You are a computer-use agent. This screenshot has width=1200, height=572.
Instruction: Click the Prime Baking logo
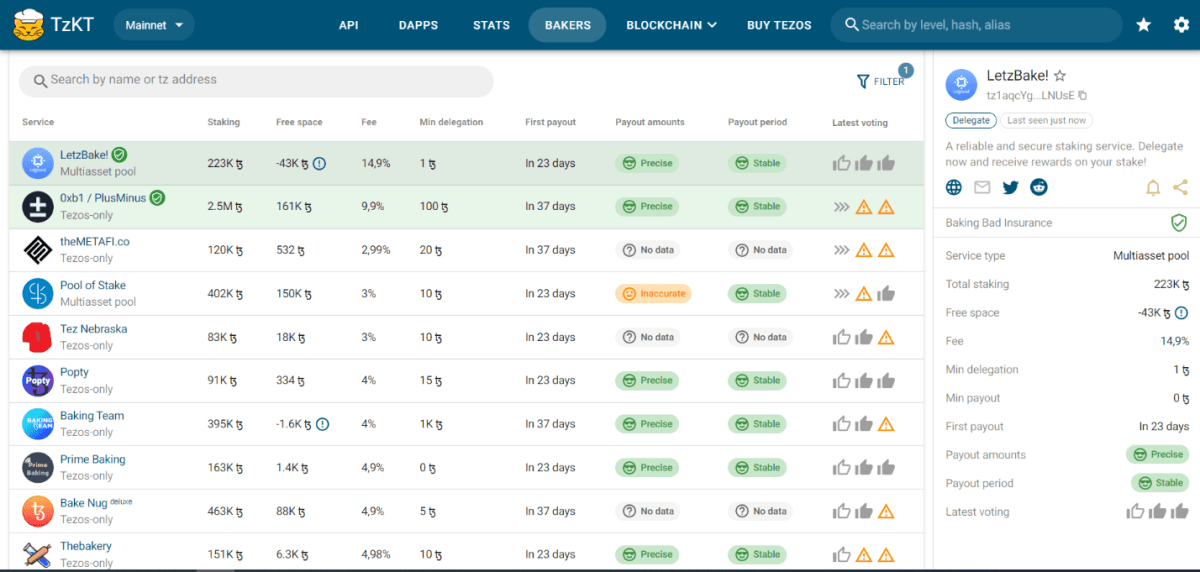click(x=38, y=467)
